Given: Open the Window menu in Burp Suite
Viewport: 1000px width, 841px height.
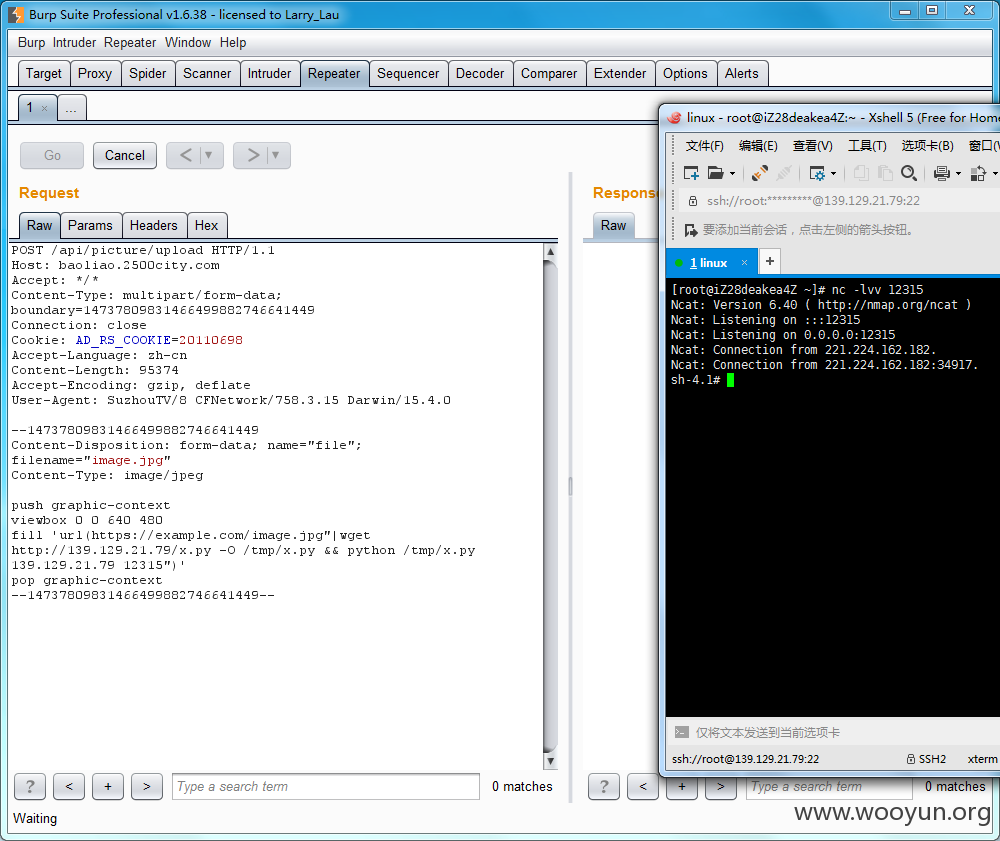Looking at the screenshot, I should 188,43.
